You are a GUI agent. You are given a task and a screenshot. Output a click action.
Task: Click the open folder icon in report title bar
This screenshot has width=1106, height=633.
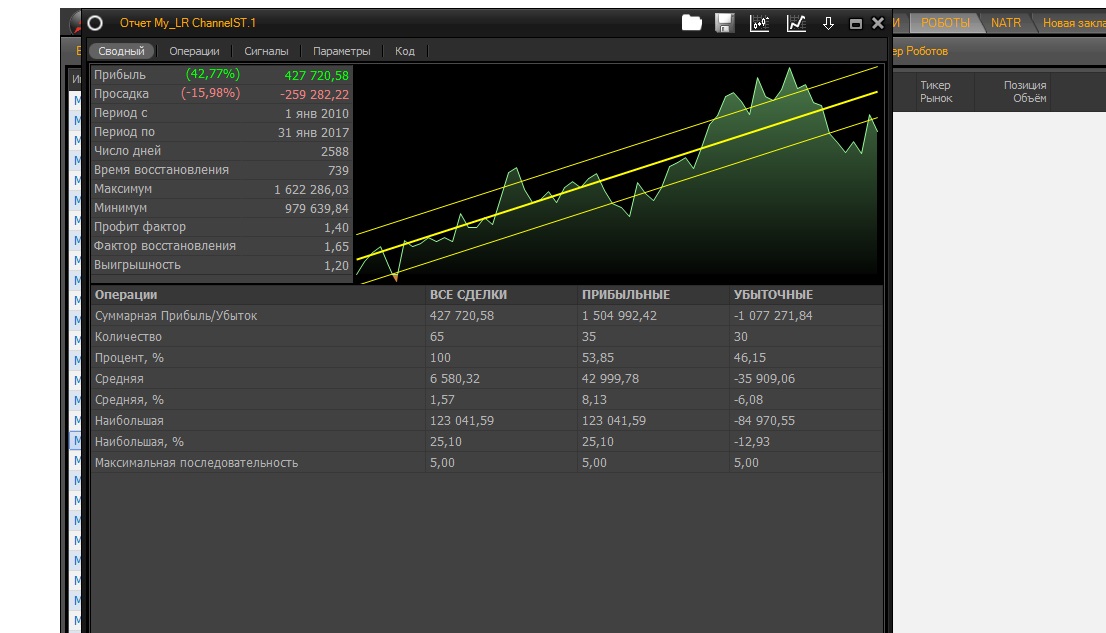[x=692, y=23]
